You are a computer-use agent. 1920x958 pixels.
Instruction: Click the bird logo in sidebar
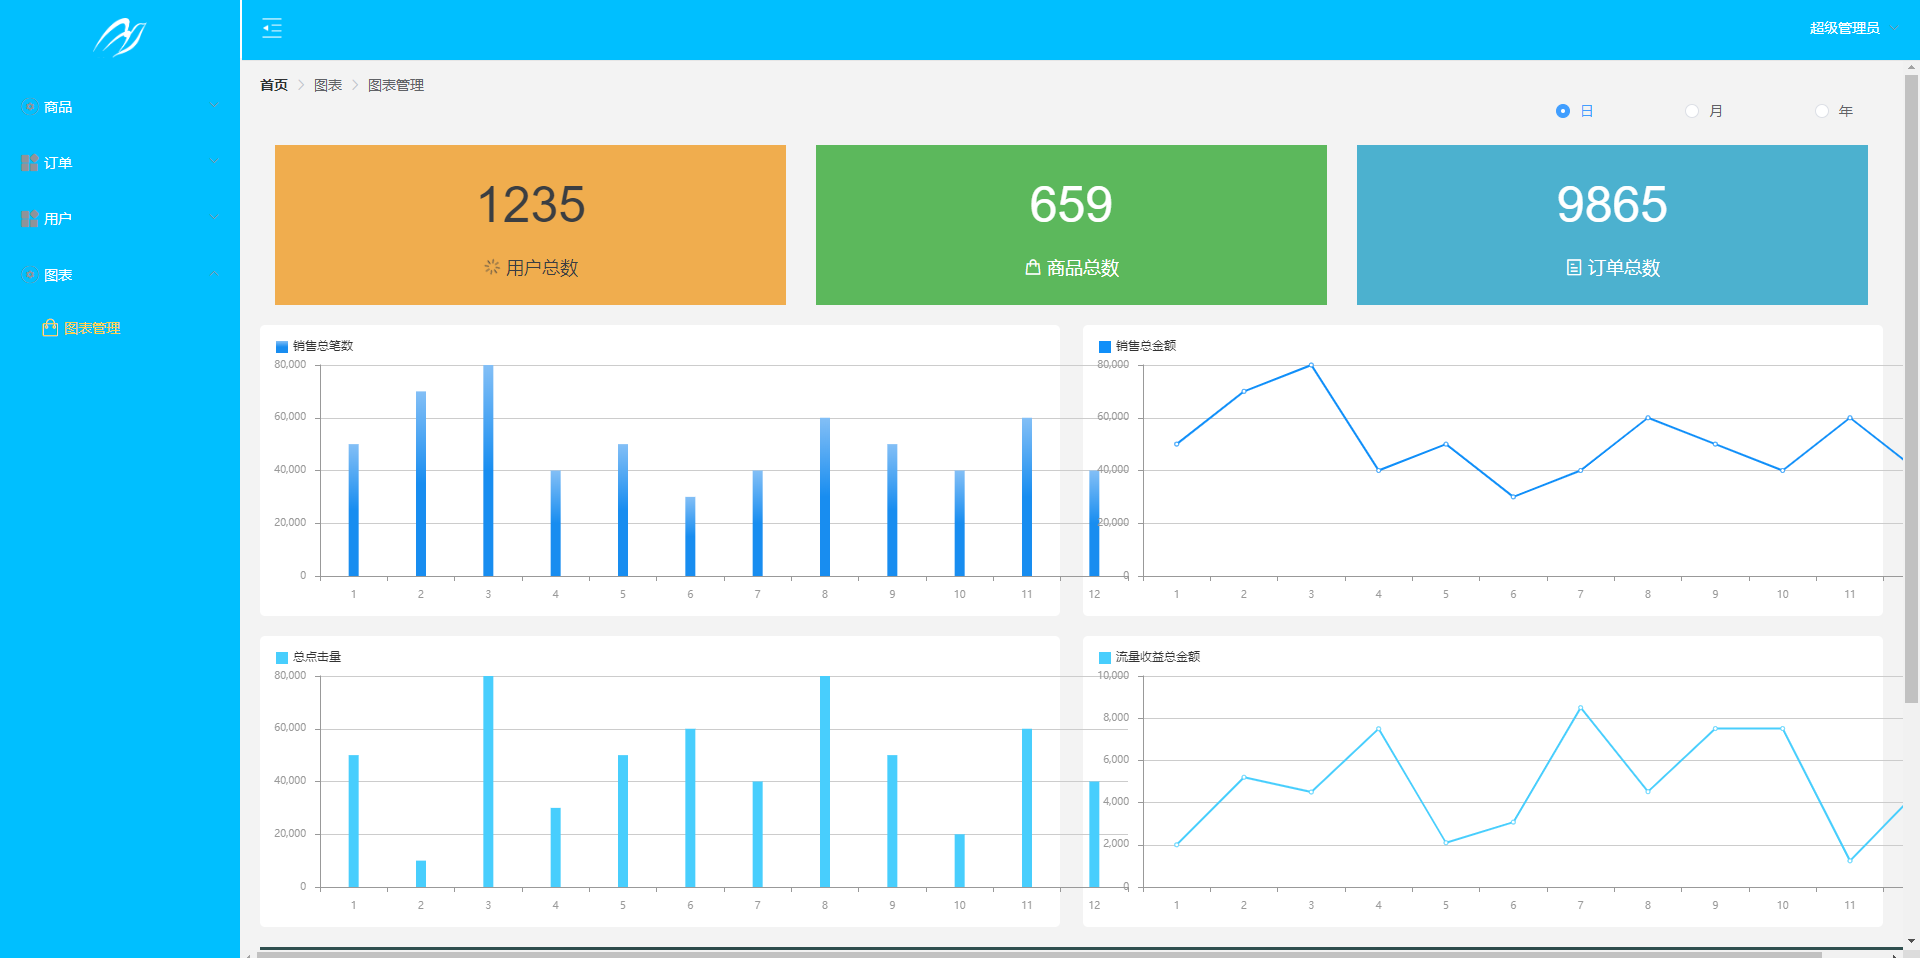tap(119, 37)
